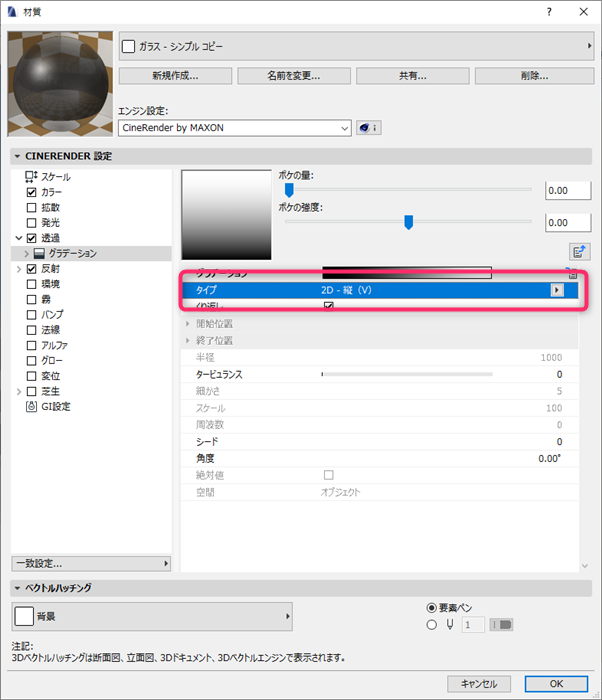Enable the 変位 channel checkbox
The height and width of the screenshot is (700, 602).
[x=31, y=376]
